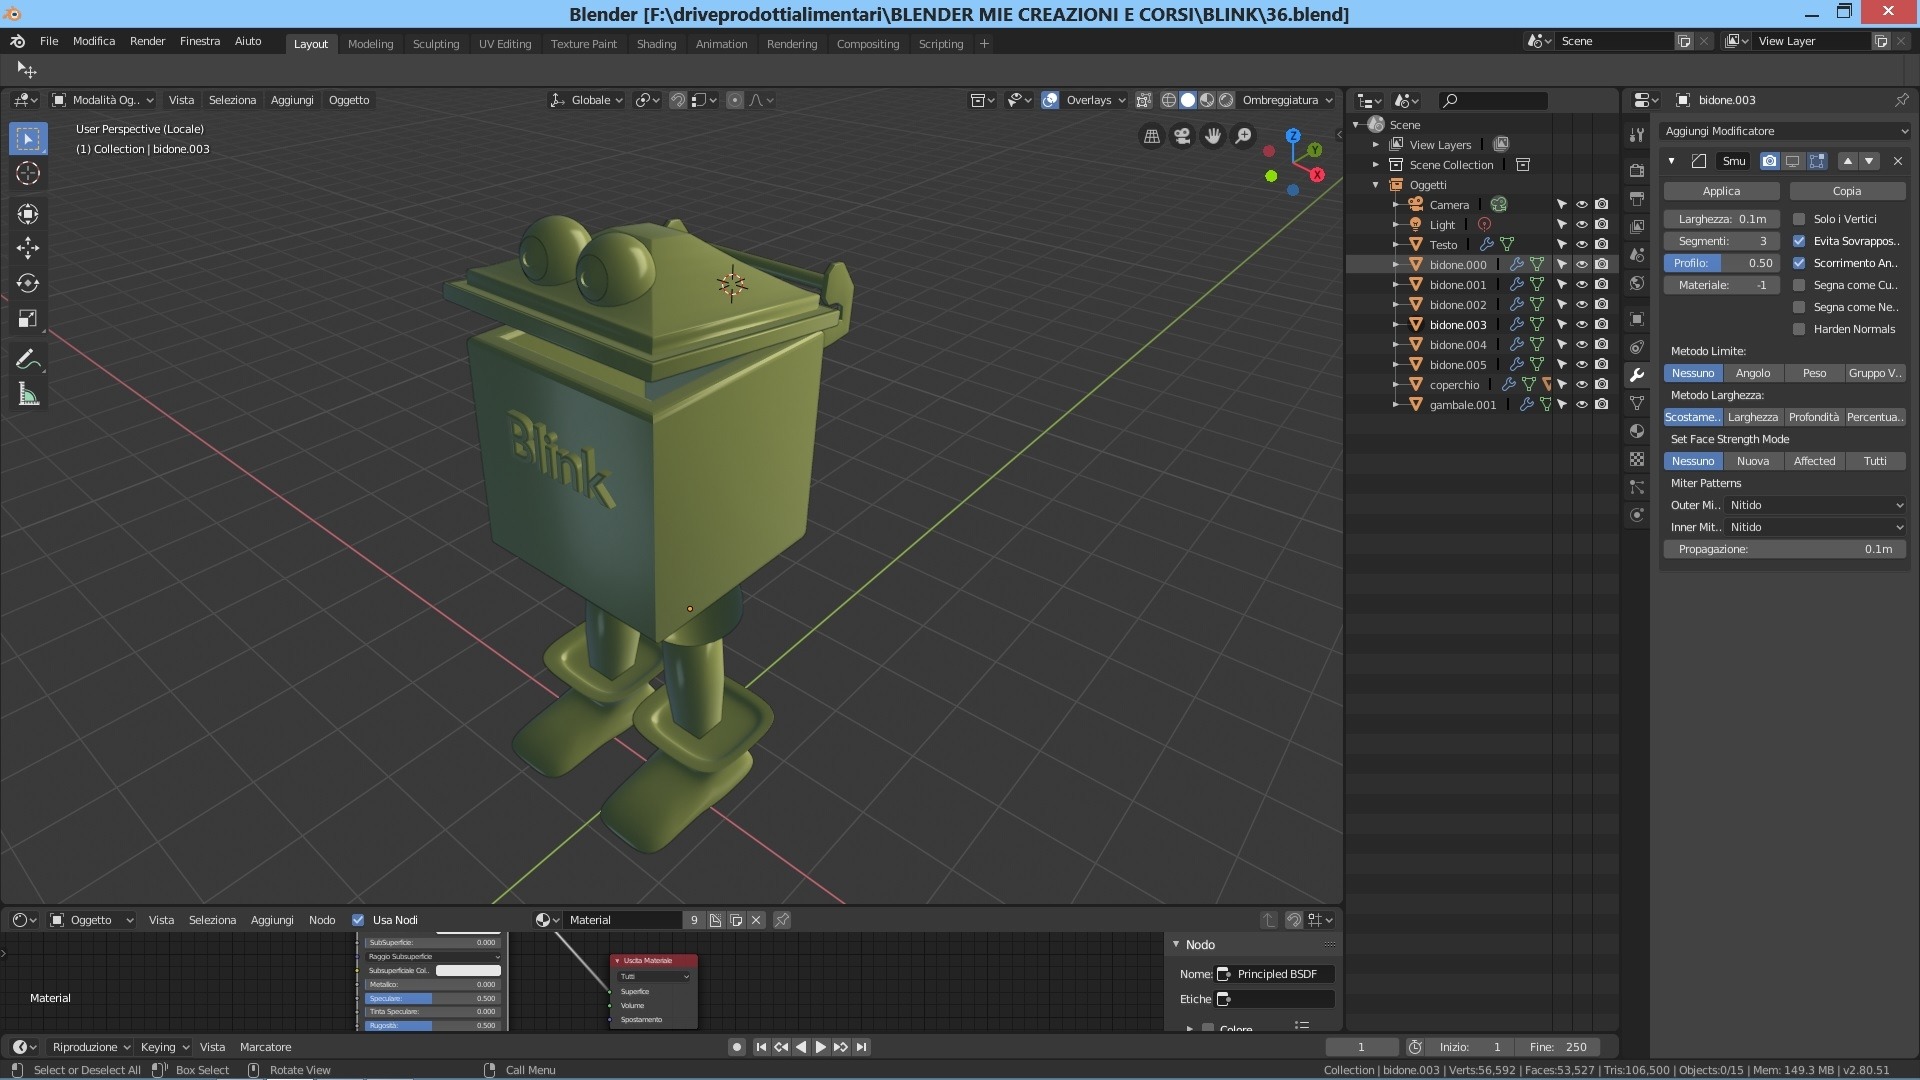Uncheck Scorrimento Anello option
This screenshot has width=1920, height=1080.
click(1799, 263)
